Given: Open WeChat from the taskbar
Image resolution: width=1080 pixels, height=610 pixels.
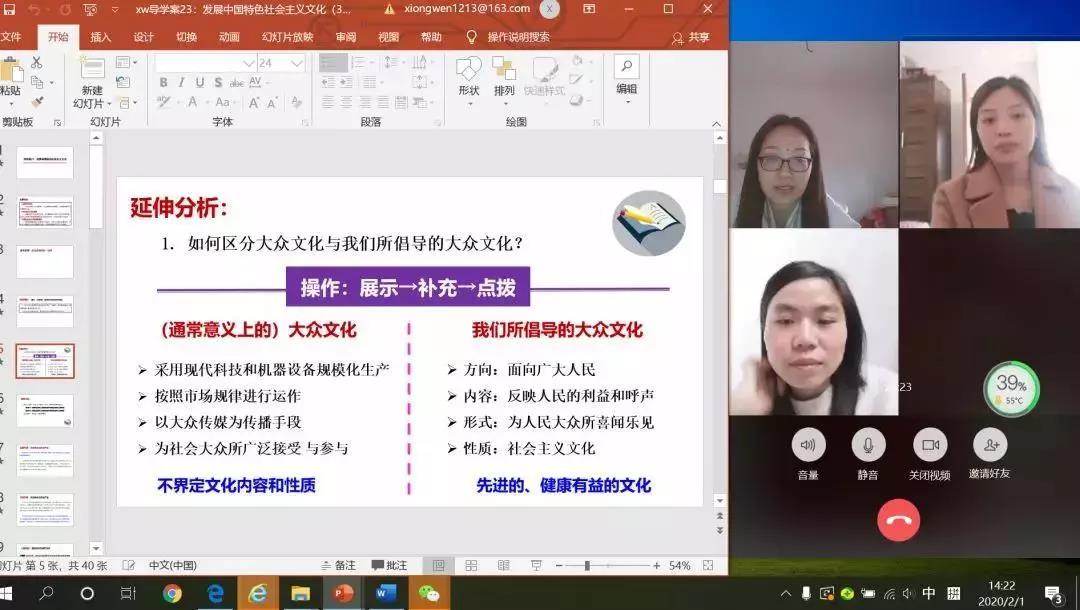Looking at the screenshot, I should click(429, 593).
